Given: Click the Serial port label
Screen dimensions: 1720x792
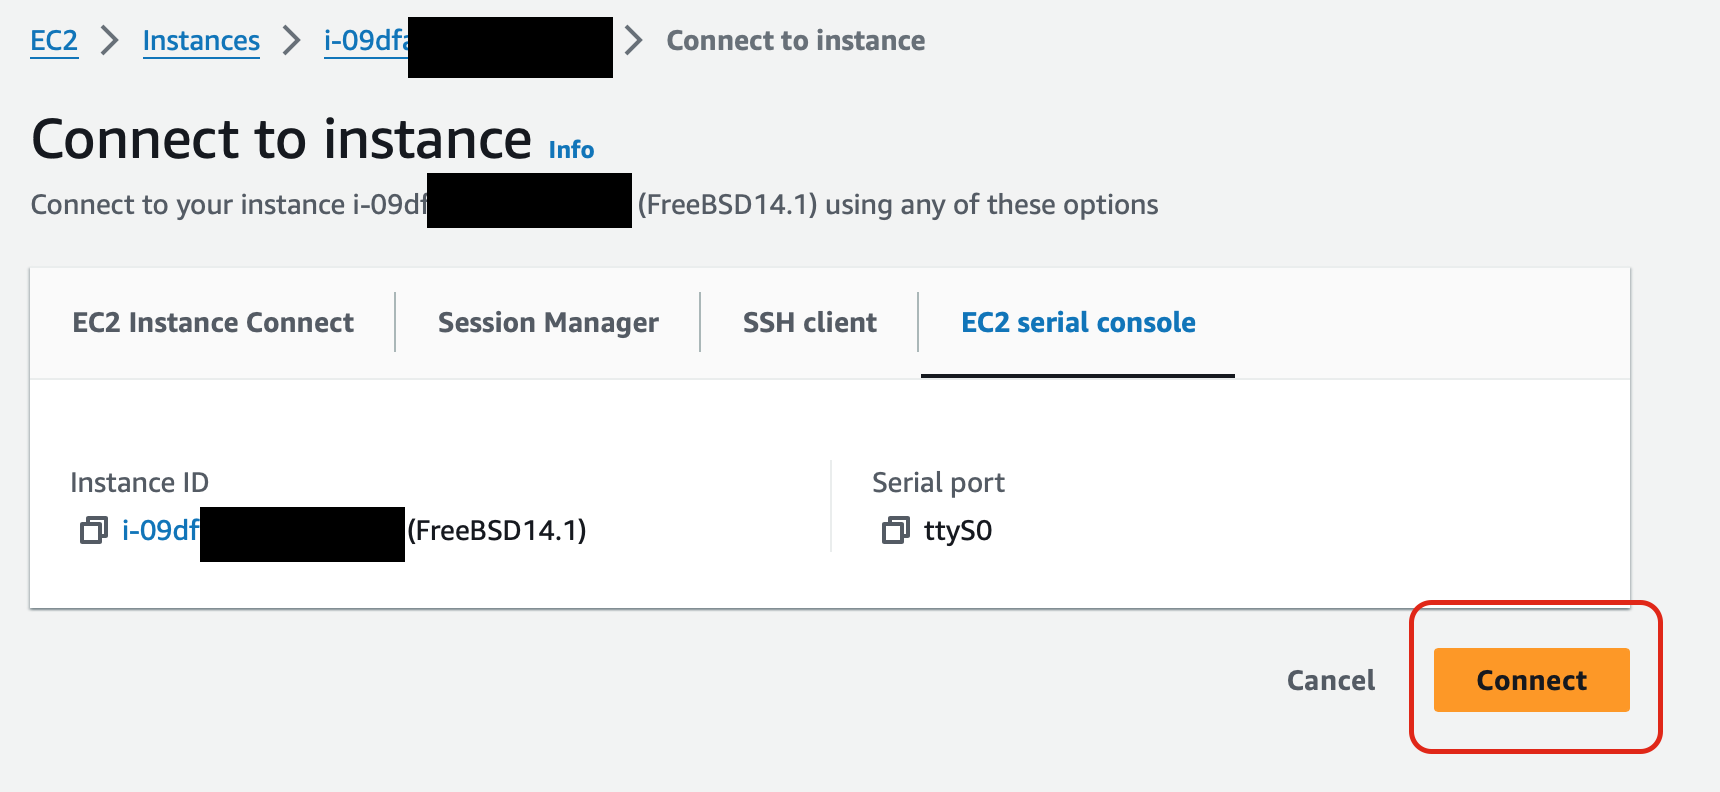Looking at the screenshot, I should [x=938, y=483].
